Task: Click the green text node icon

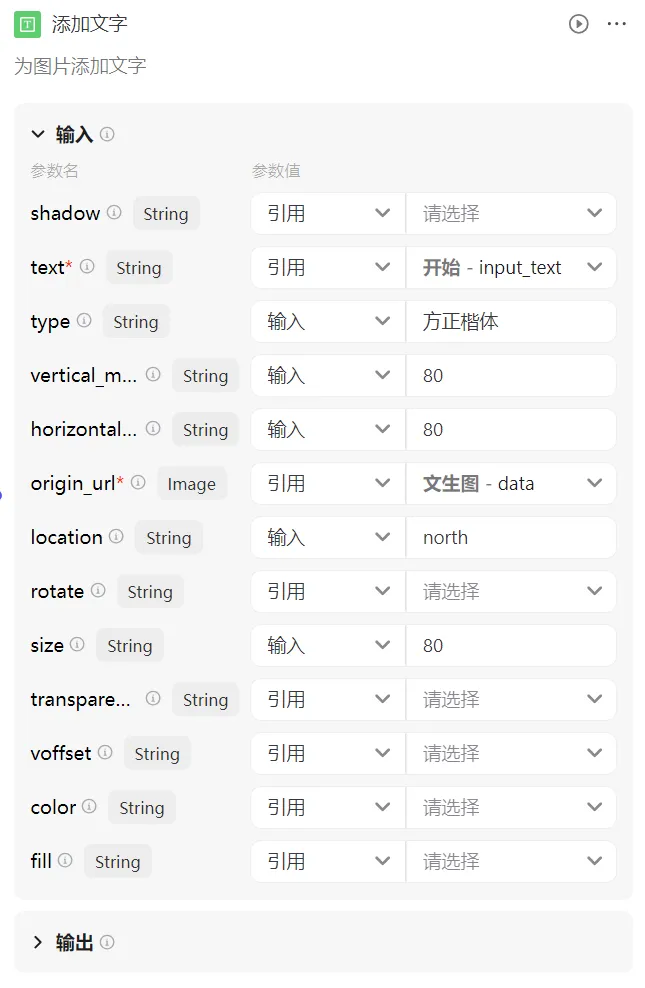Action: coord(27,25)
